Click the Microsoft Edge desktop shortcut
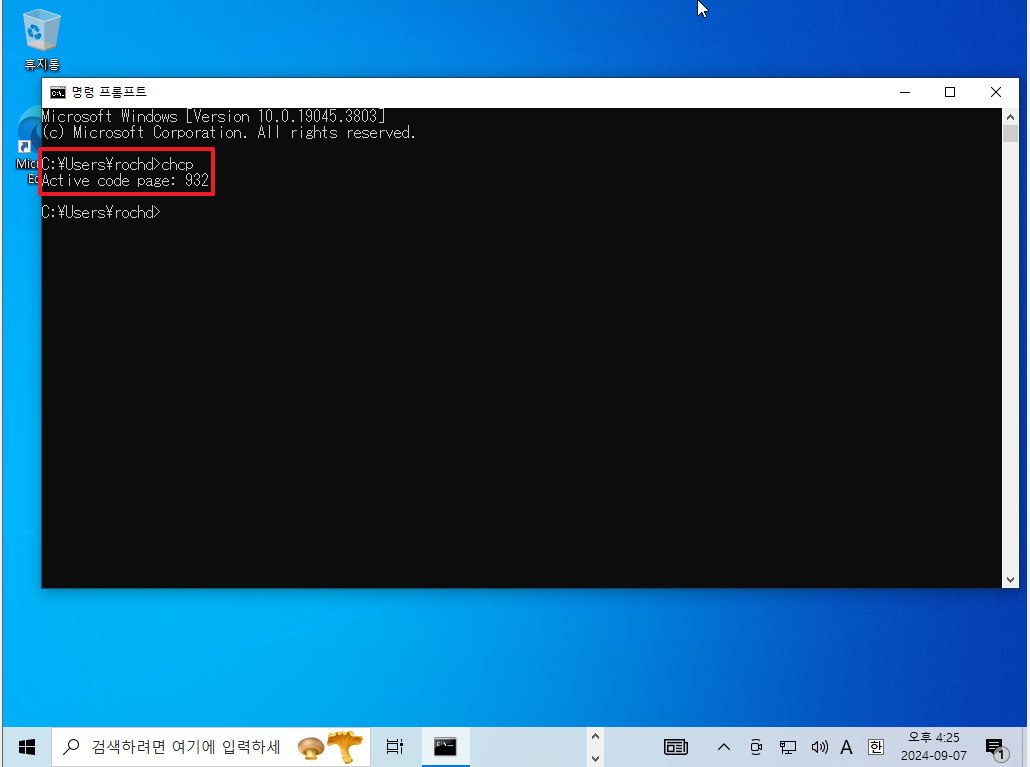This screenshot has width=1030, height=767. point(26,146)
